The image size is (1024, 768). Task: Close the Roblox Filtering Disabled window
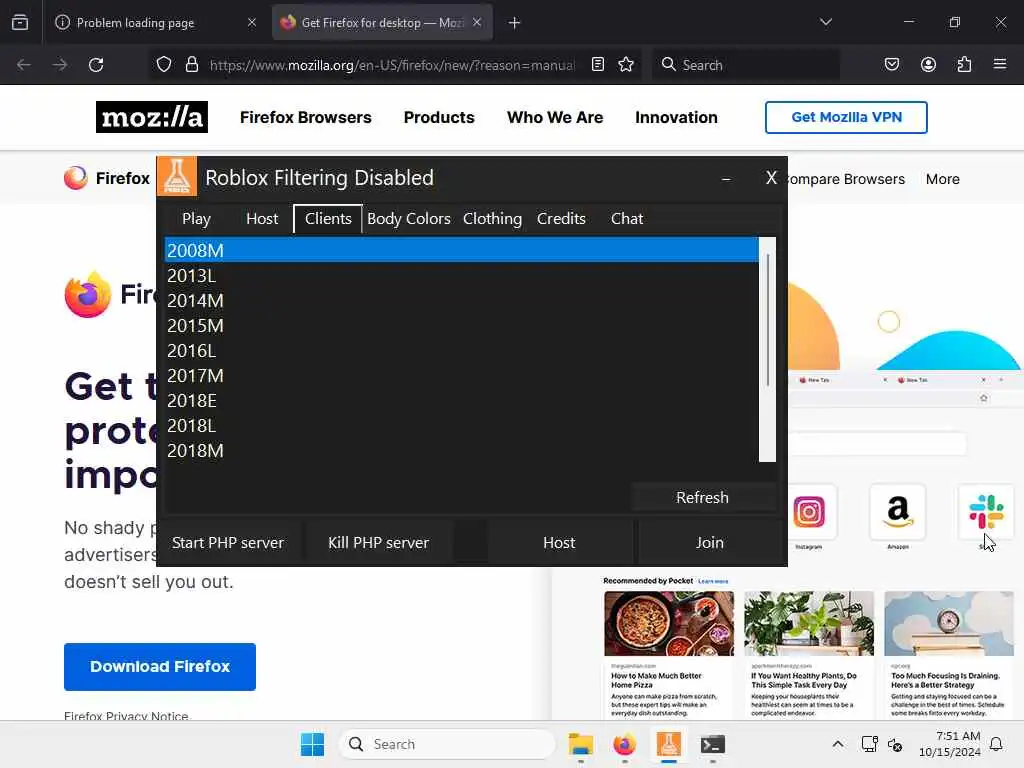click(771, 178)
